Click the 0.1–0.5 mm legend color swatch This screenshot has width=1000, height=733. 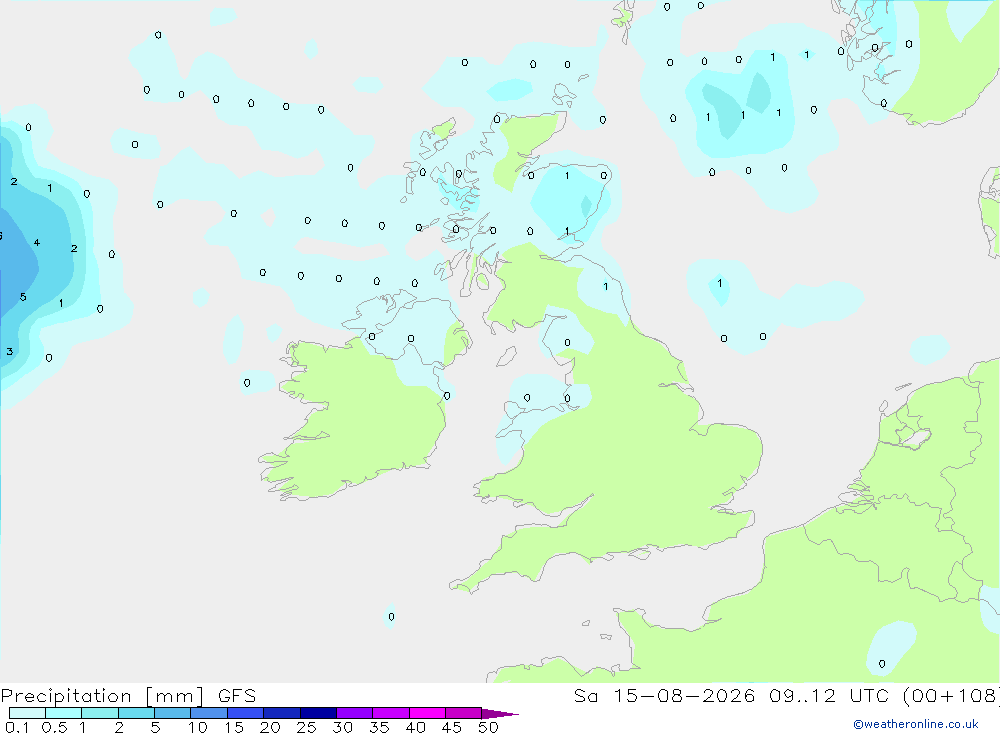tap(27, 713)
